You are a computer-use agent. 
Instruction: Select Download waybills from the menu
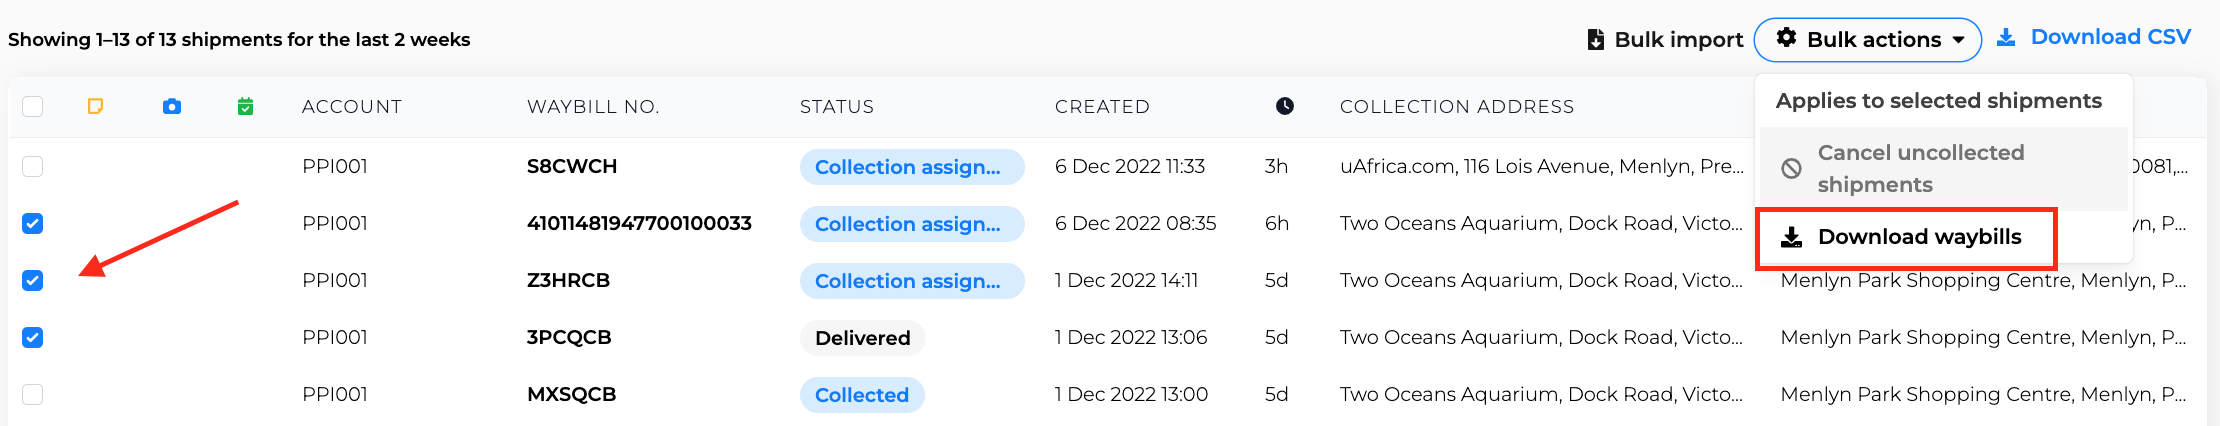[x=1906, y=238]
